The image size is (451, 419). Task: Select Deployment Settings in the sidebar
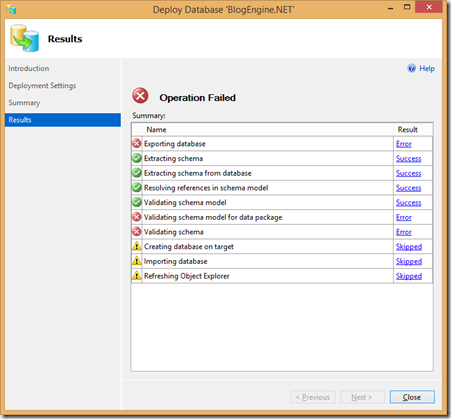(42, 86)
